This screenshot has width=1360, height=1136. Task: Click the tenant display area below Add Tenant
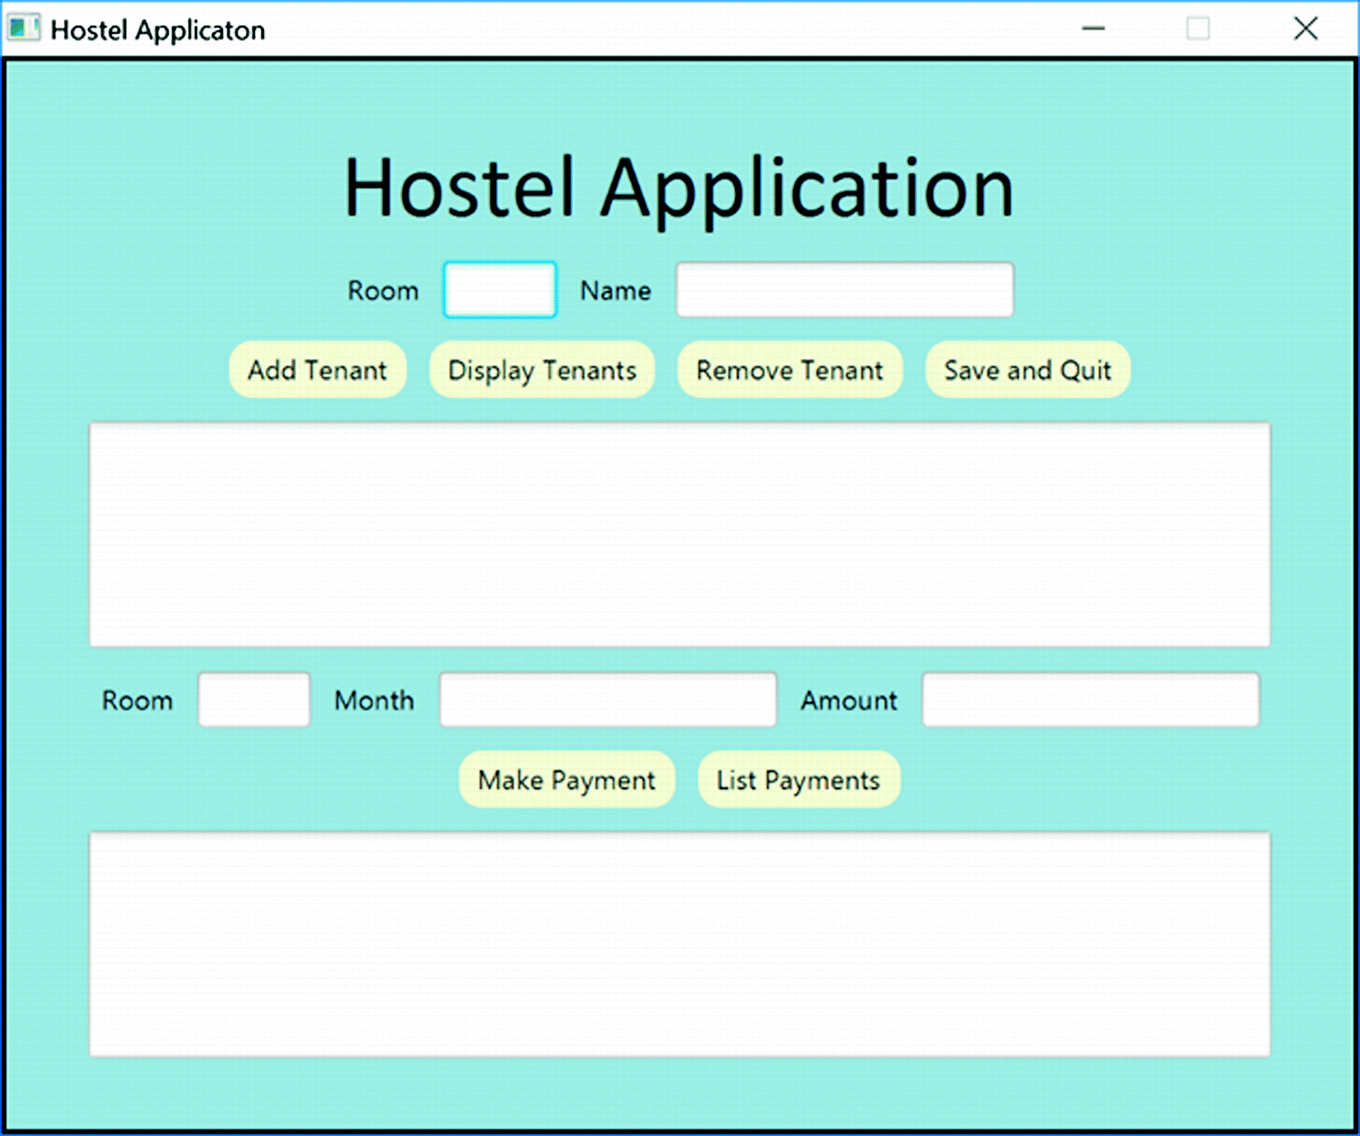pyautogui.click(x=680, y=535)
